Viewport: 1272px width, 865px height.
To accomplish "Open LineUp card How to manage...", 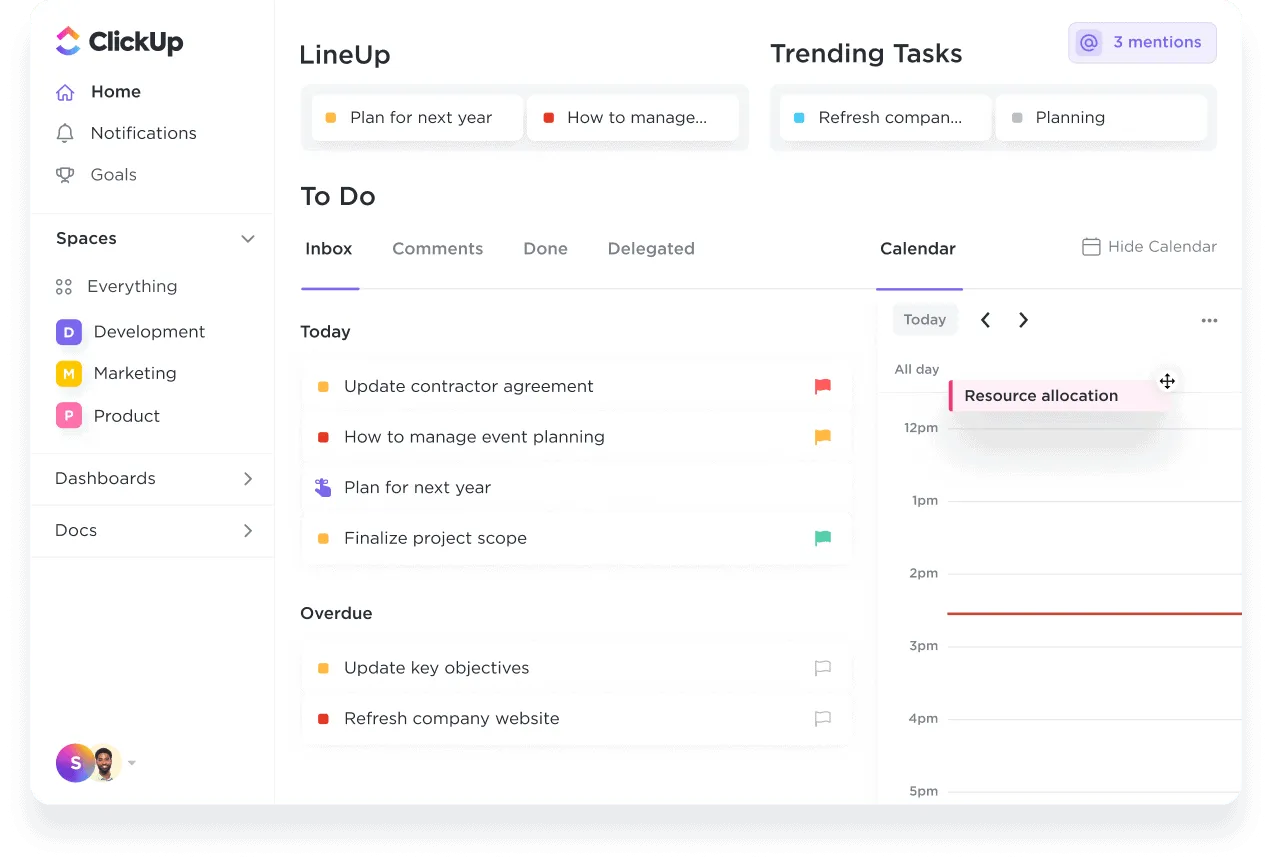I will (x=633, y=118).
